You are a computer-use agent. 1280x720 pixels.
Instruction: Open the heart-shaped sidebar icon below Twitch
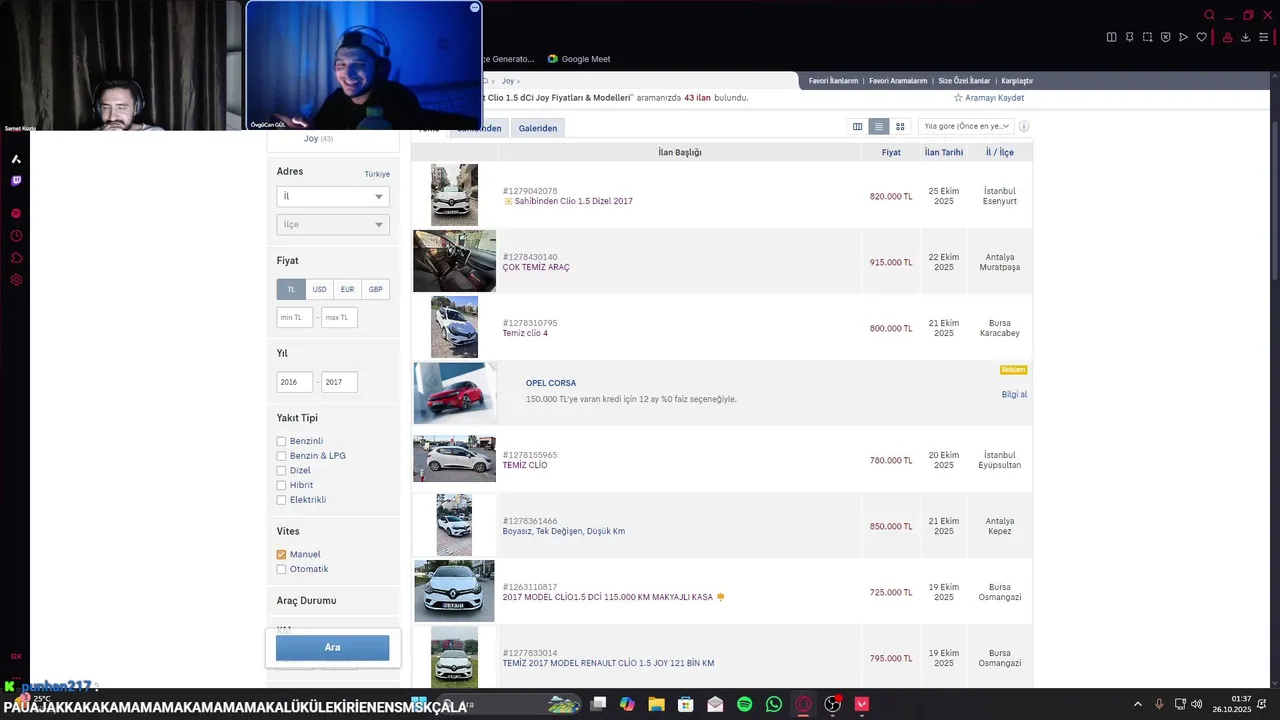click(16, 213)
